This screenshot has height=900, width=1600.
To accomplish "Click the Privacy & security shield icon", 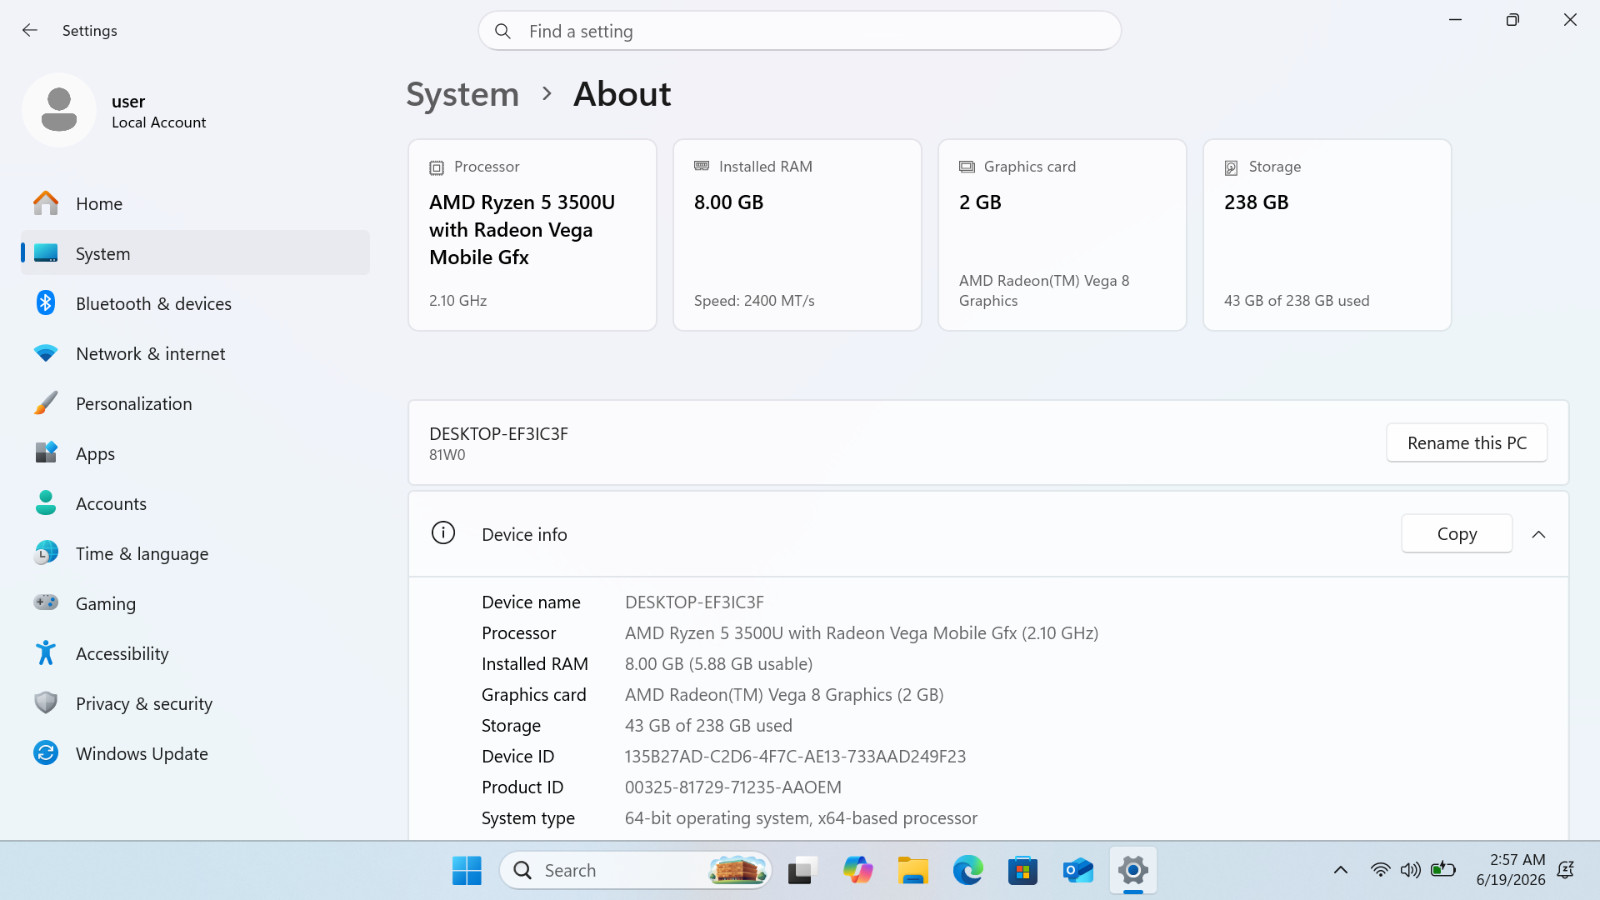I will pos(46,703).
